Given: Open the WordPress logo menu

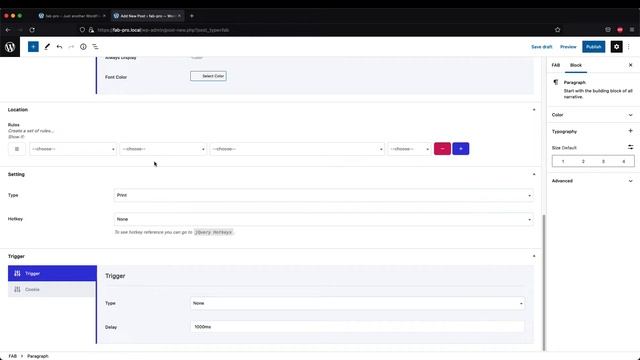Looking at the screenshot, I should click(10, 47).
